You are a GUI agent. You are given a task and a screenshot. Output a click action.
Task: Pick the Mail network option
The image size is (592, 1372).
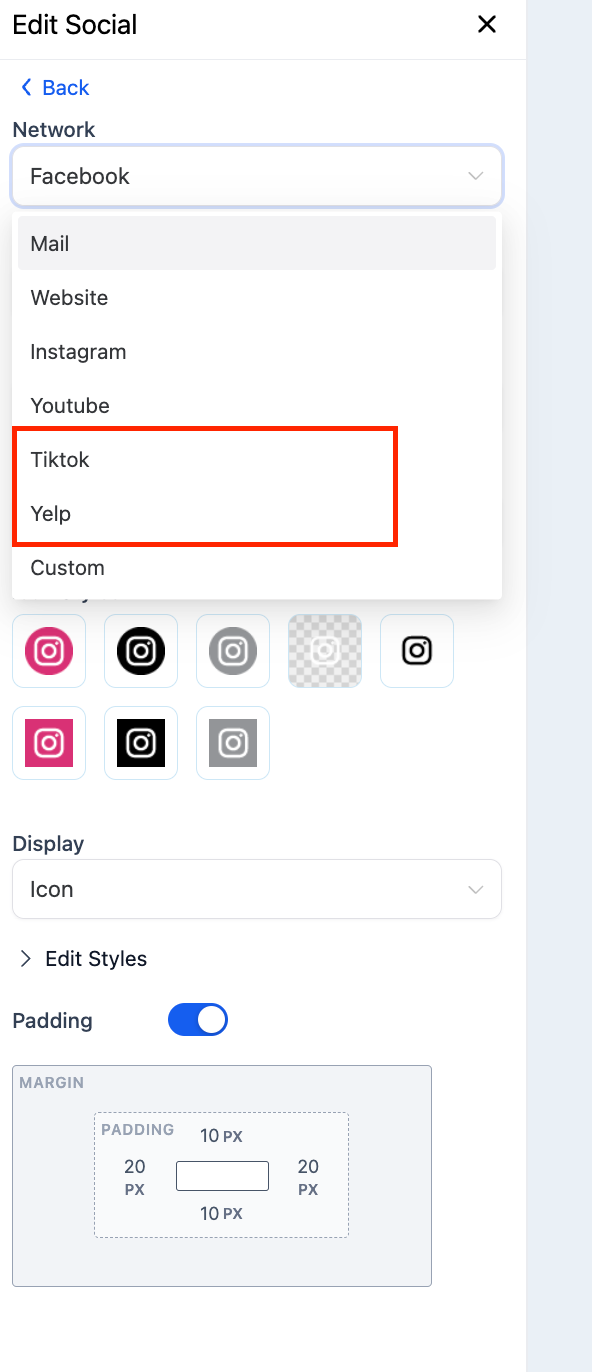pos(257,244)
